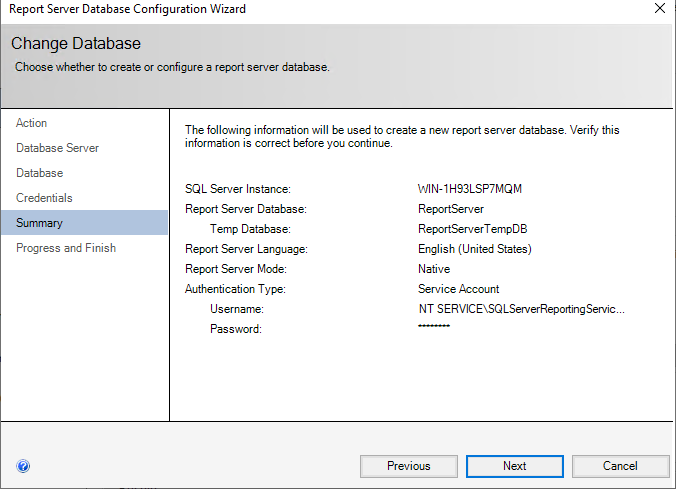Screen dimensions: 676x489
Task: Select the Database Server step
Action: coord(57,148)
